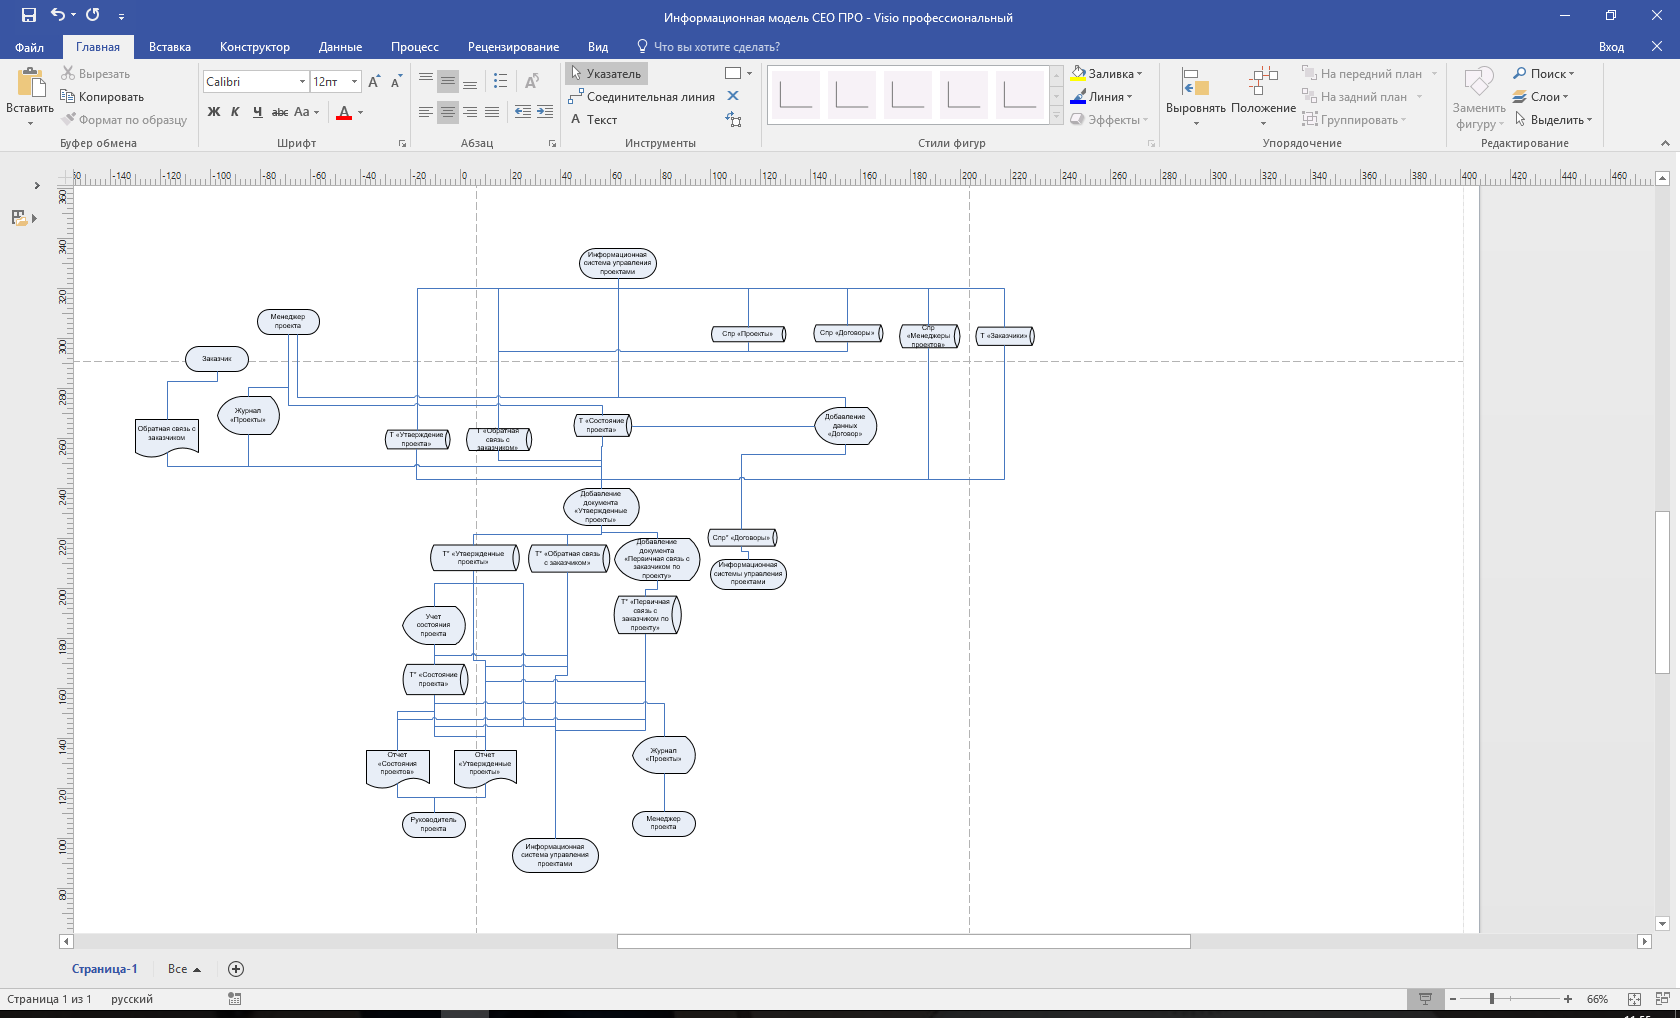This screenshot has width=1680, height=1018.
Task: Increase indent with the right-arrow indent icon
Action: click(545, 112)
